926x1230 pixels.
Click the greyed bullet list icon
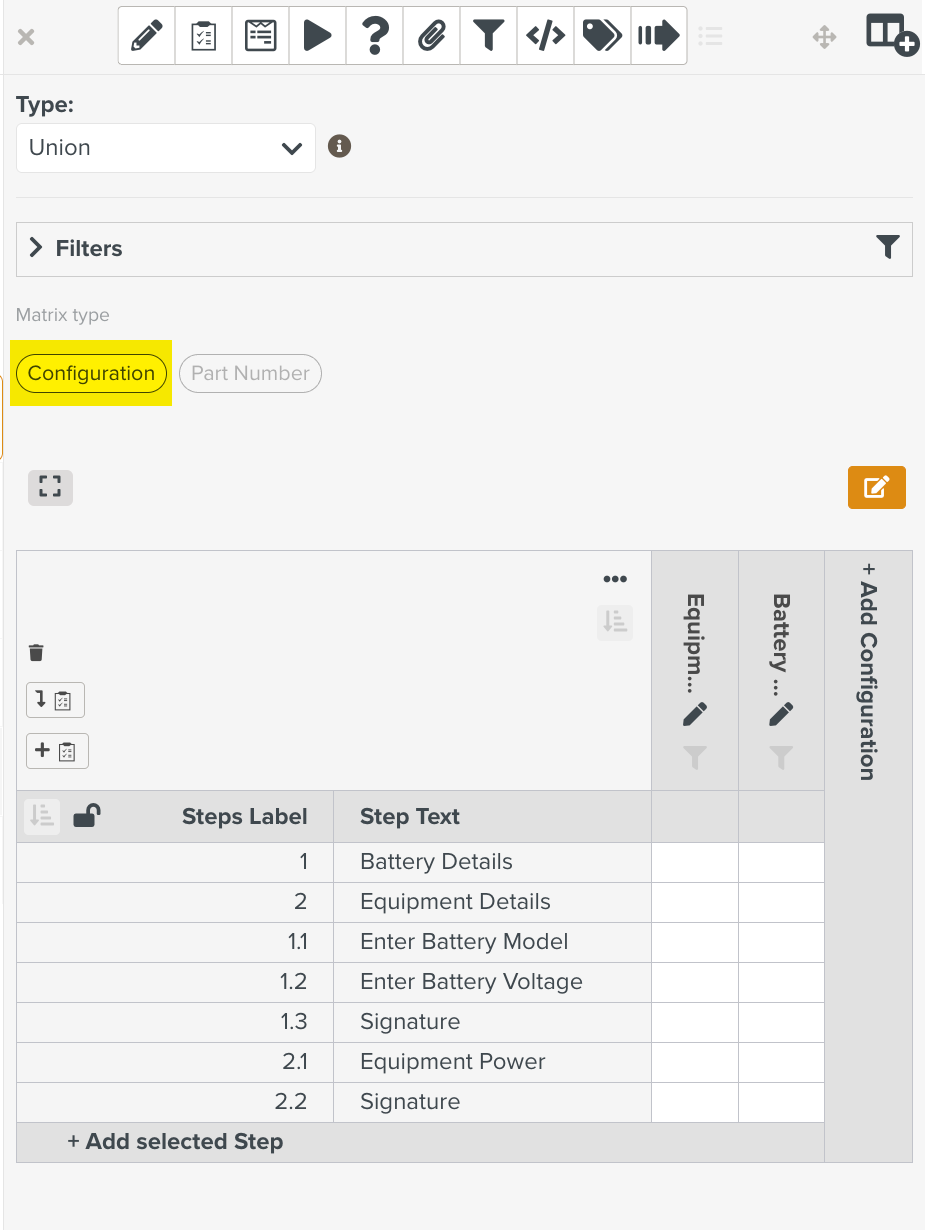711,37
